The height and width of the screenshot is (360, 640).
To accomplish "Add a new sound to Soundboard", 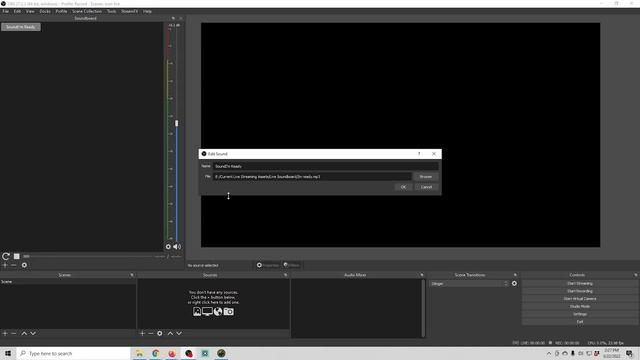I will (x=5, y=265).
